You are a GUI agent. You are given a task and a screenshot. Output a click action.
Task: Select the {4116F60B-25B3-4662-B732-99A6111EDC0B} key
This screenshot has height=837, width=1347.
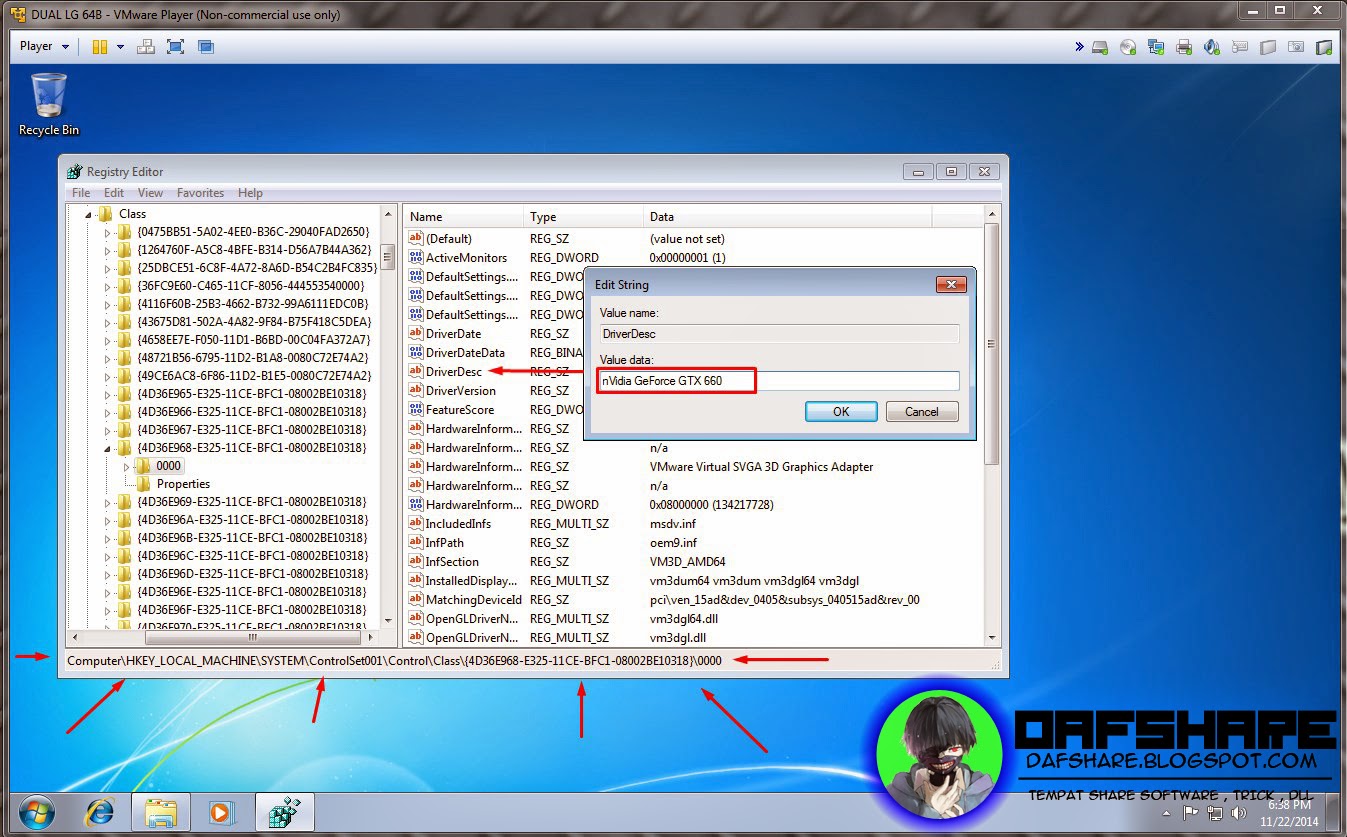click(253, 304)
